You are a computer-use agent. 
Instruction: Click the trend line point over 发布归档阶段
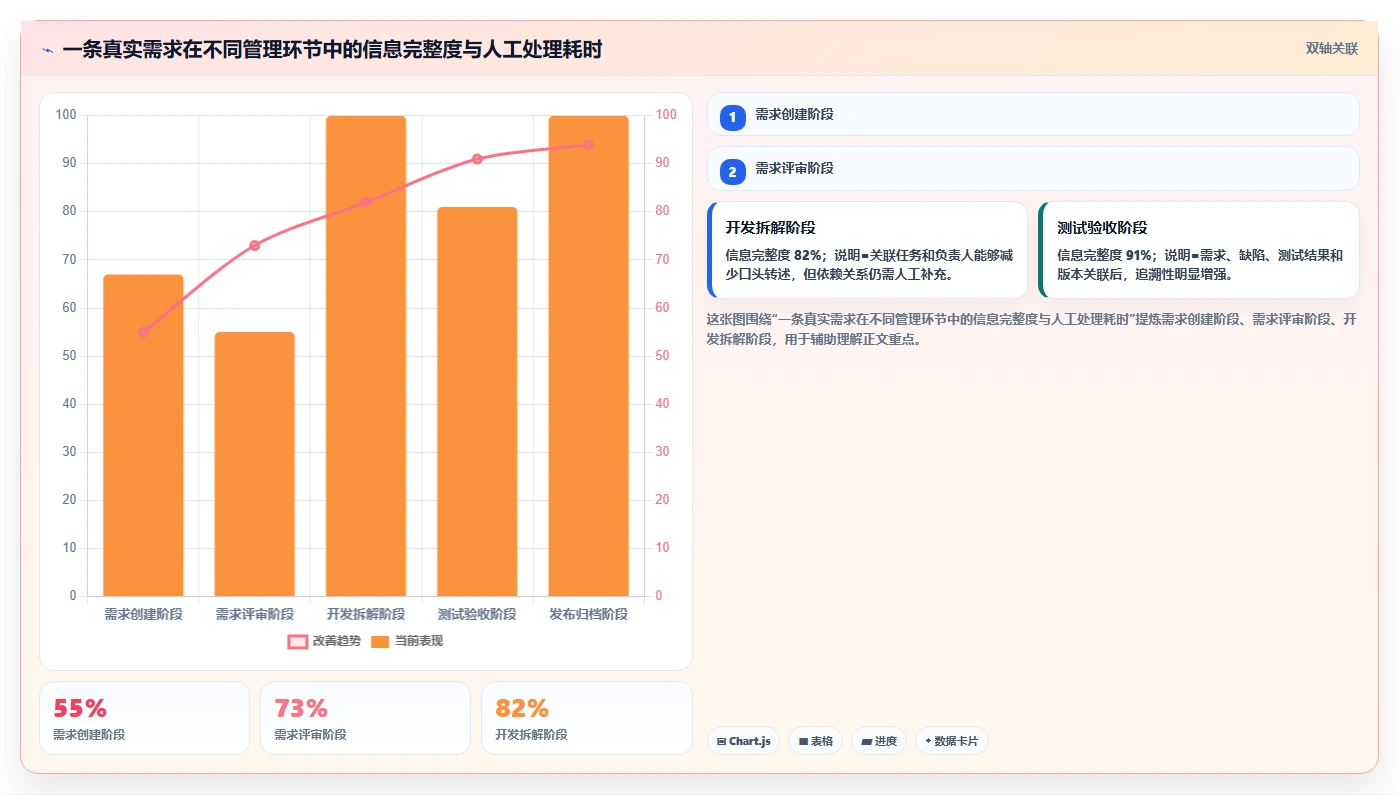point(589,144)
